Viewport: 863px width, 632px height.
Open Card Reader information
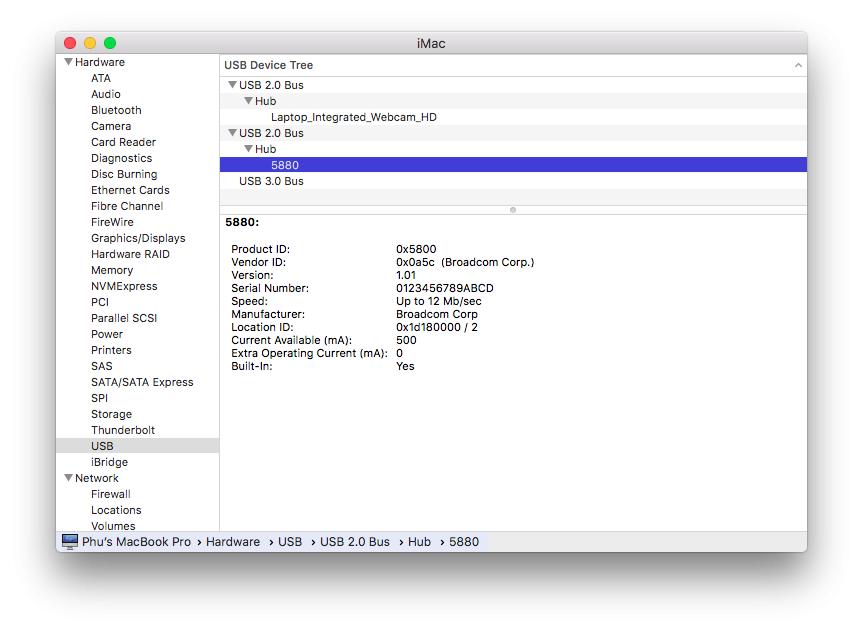(x=123, y=142)
